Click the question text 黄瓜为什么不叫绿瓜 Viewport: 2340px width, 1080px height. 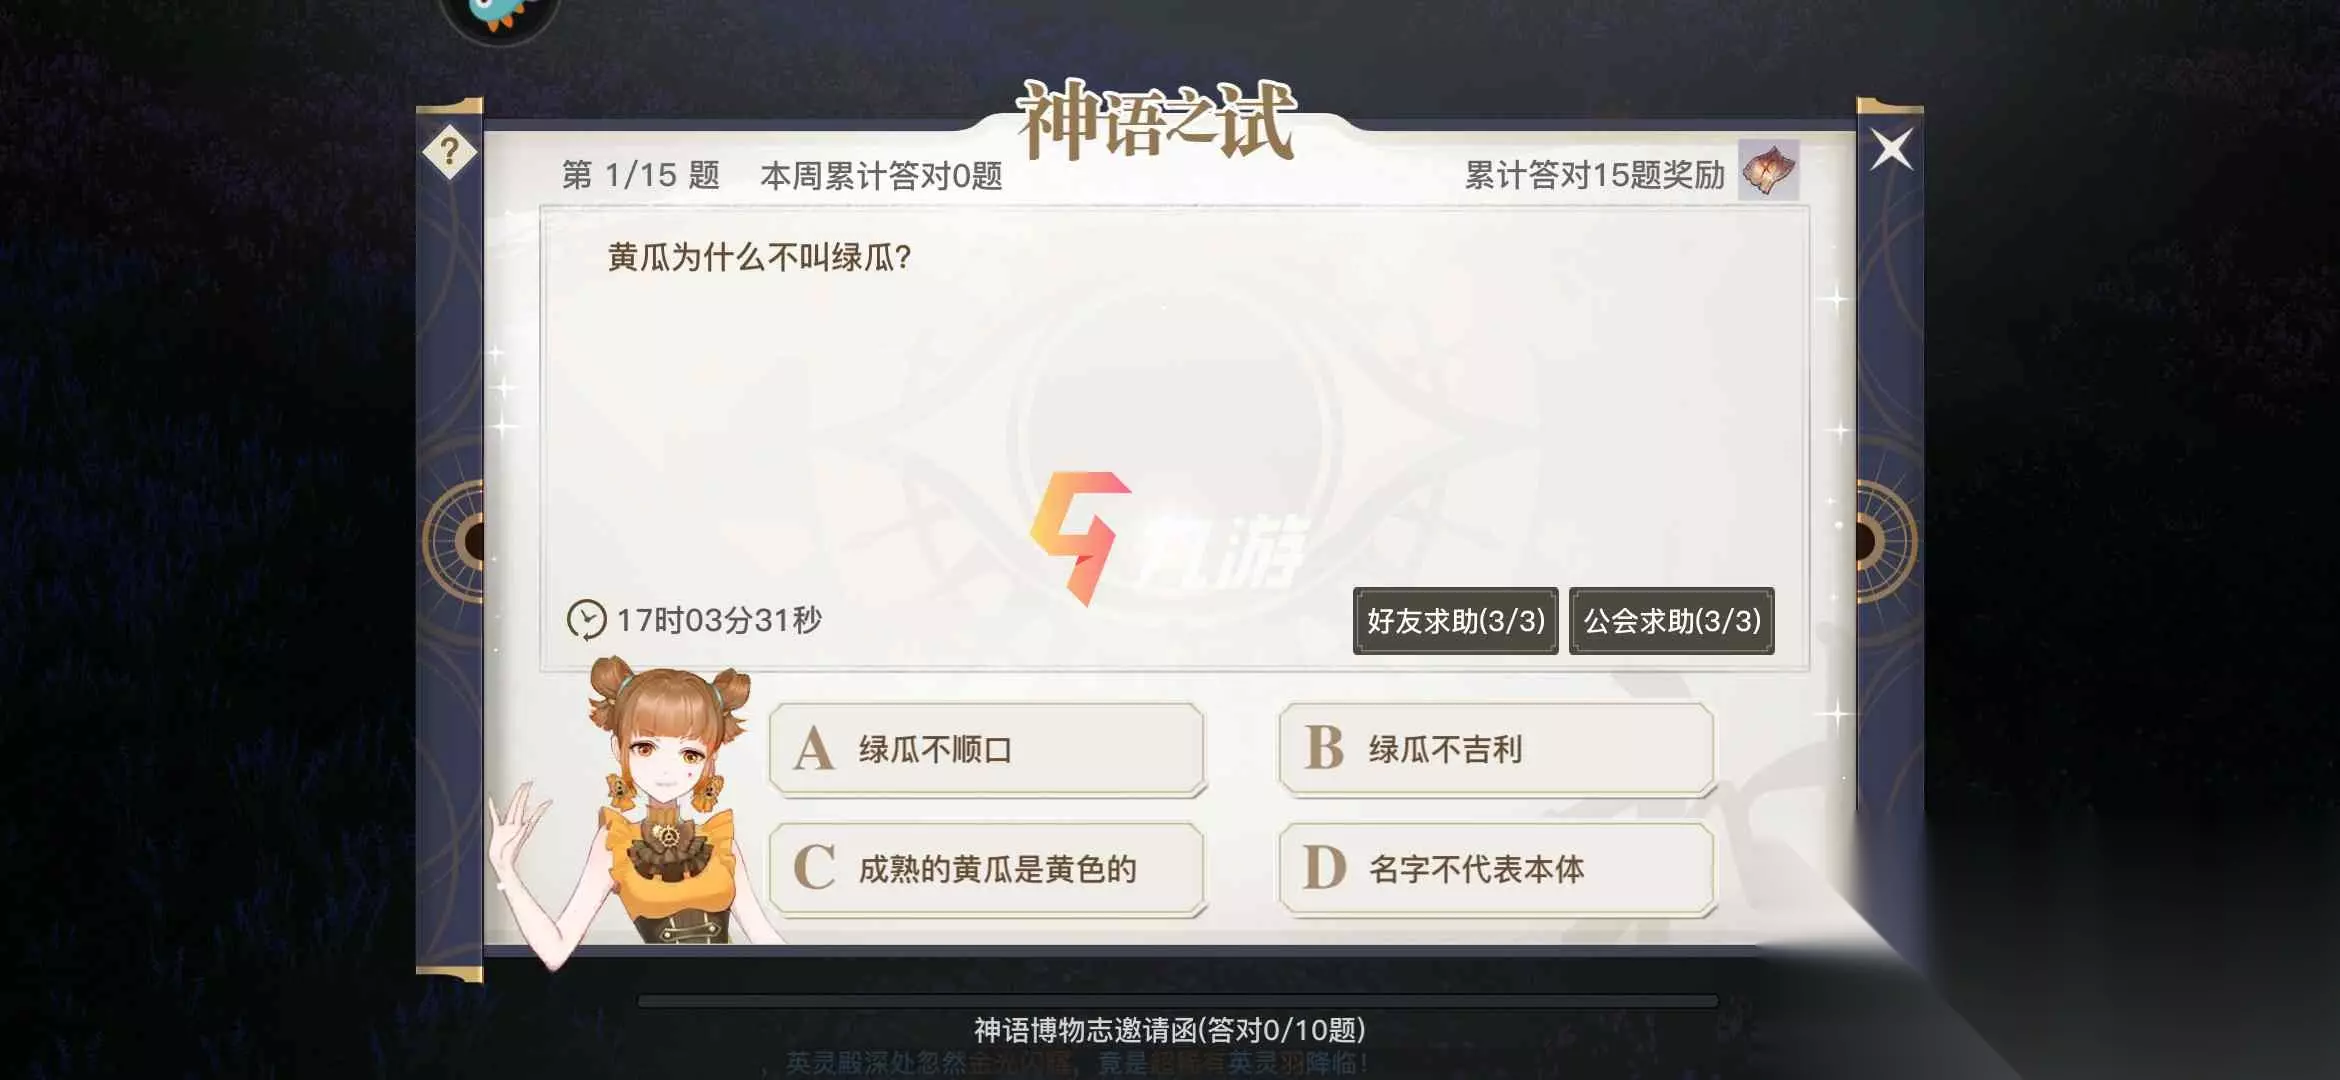pyautogui.click(x=759, y=257)
